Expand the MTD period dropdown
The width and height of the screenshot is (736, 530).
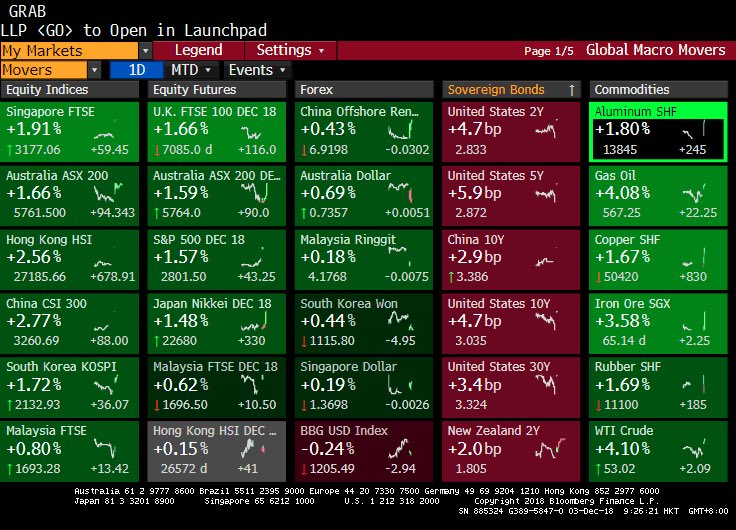click(191, 70)
